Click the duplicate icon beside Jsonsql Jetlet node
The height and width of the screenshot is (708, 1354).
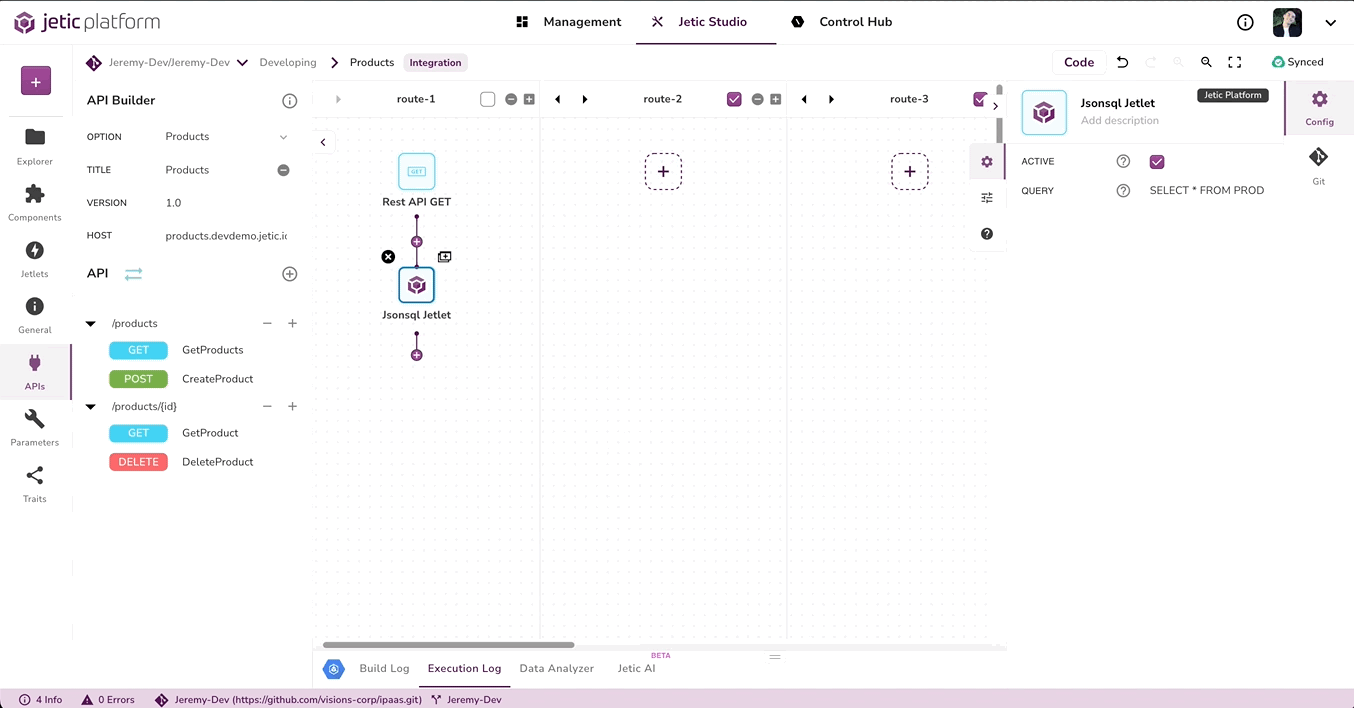coord(445,257)
